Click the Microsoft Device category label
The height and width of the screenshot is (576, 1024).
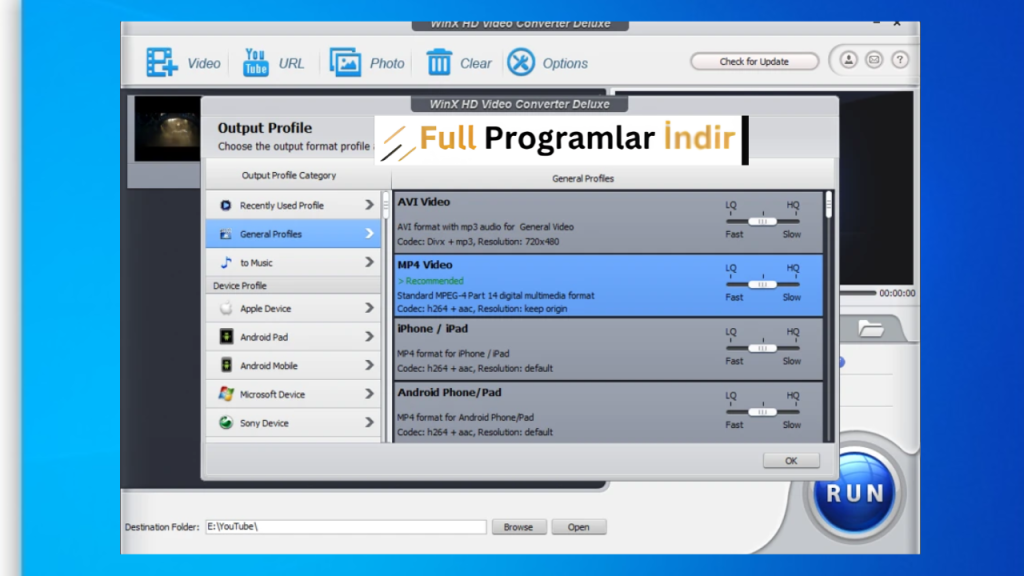coord(272,394)
